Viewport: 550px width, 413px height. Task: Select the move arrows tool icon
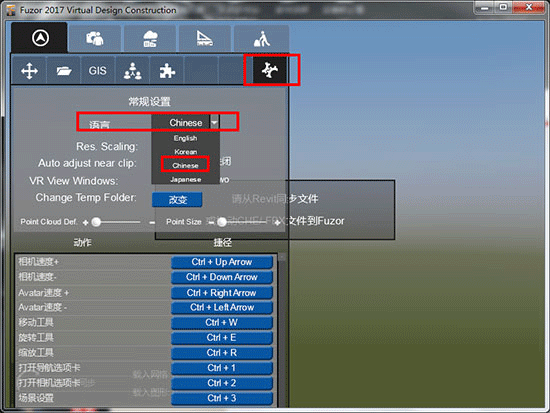(29, 71)
